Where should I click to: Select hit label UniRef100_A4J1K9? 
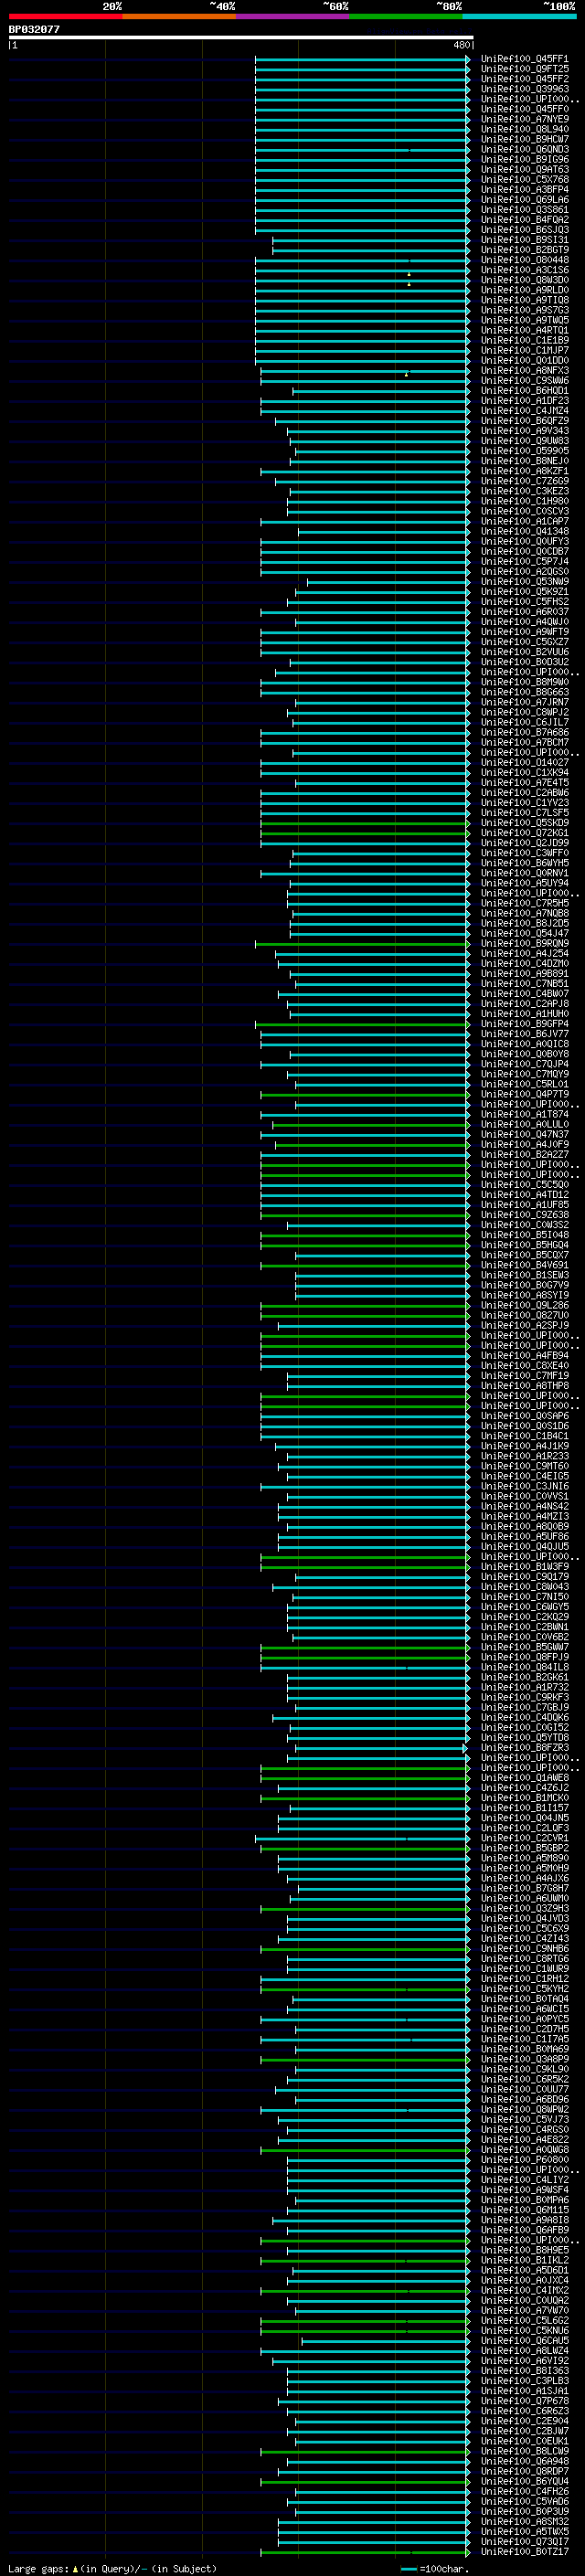coord(524,1446)
